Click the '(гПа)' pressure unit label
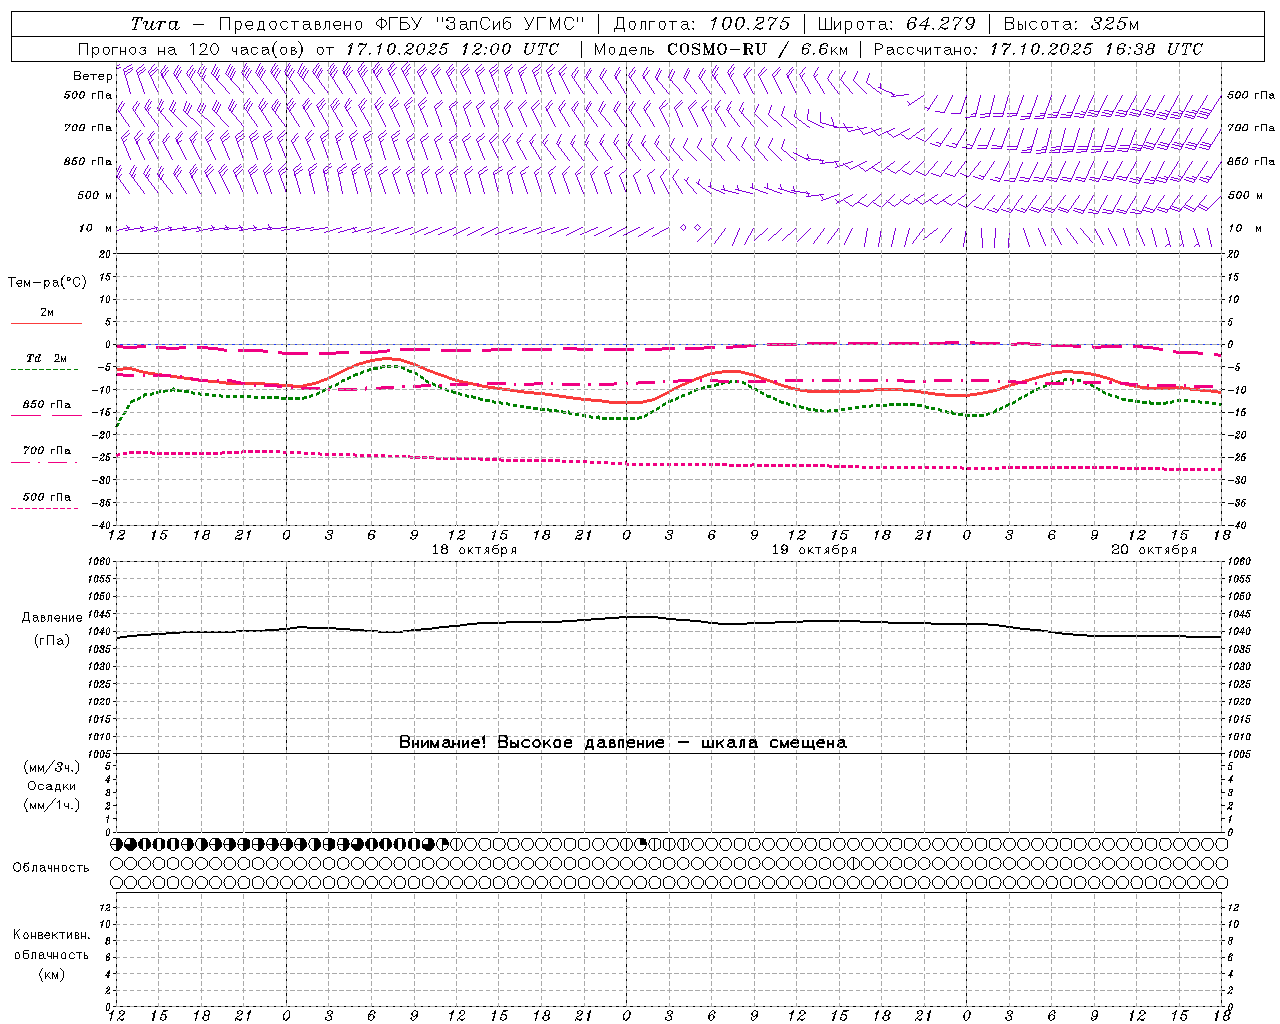Image resolution: width=1280 pixels, height=1024 pixels. (52, 641)
